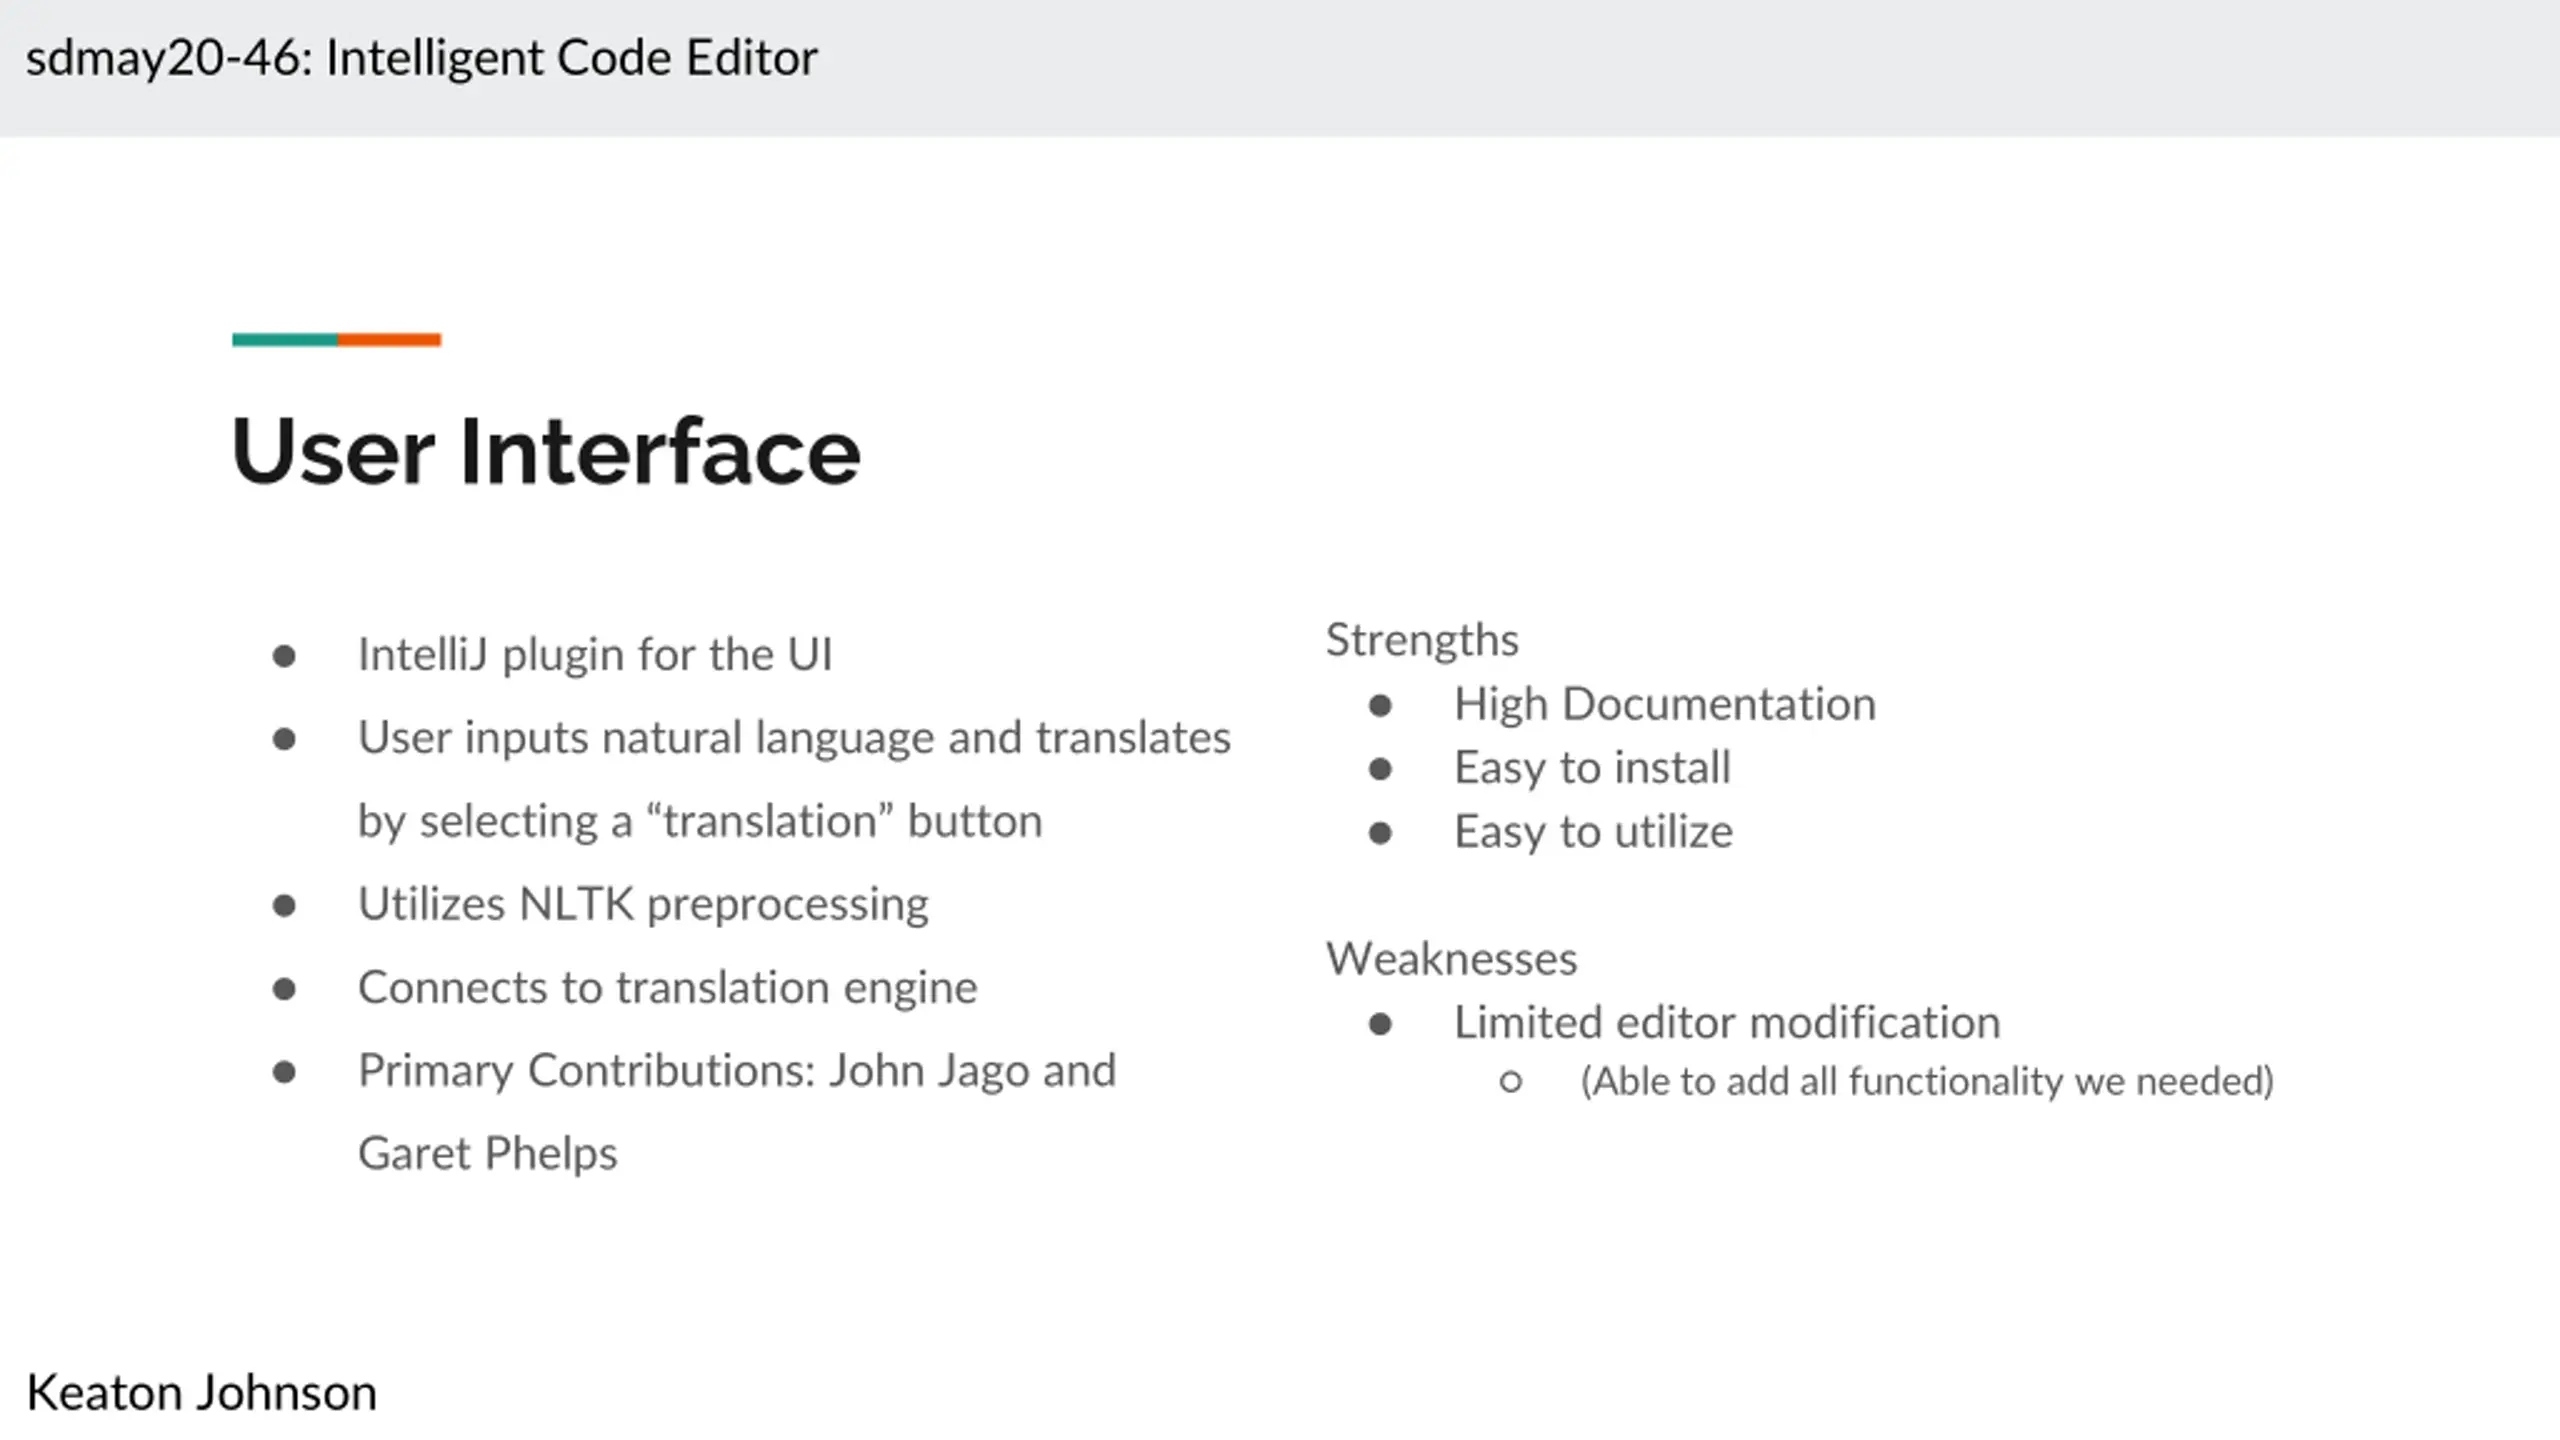The width and height of the screenshot is (2560, 1440).
Task: Click the teal accent bar above title
Action: coord(284,340)
